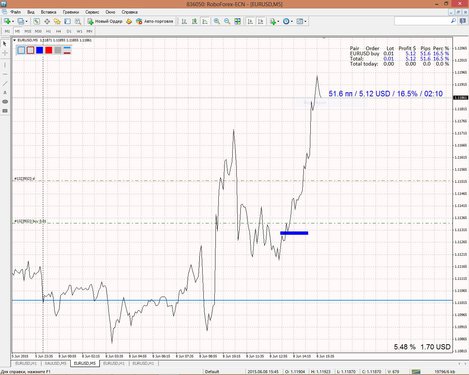Select the M15 timeframe button
The width and height of the screenshot is (469, 375).
point(28,31)
